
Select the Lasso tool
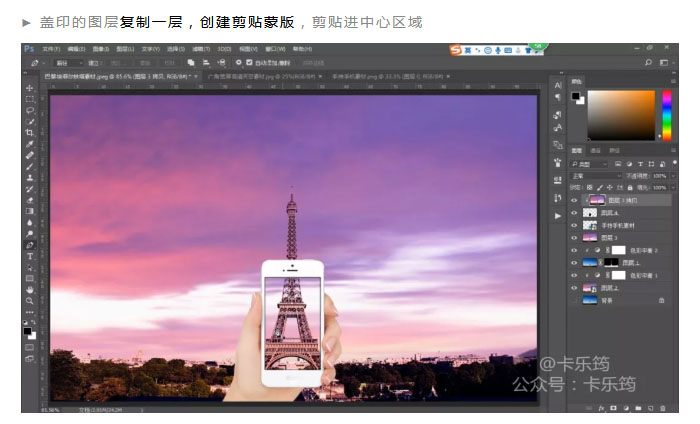(x=30, y=110)
